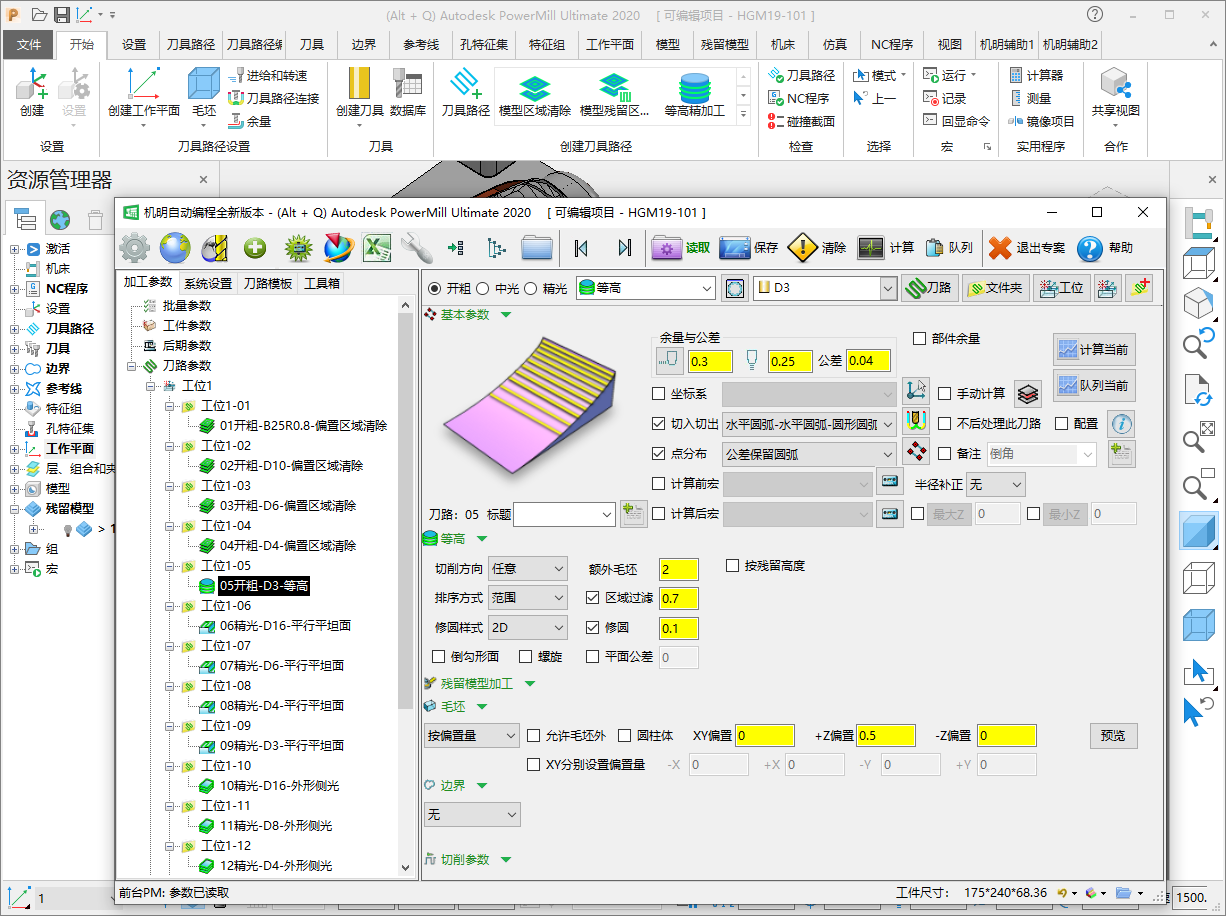Click the 读取 (read) button
Image resolution: width=1226 pixels, height=916 pixels.
click(680, 248)
